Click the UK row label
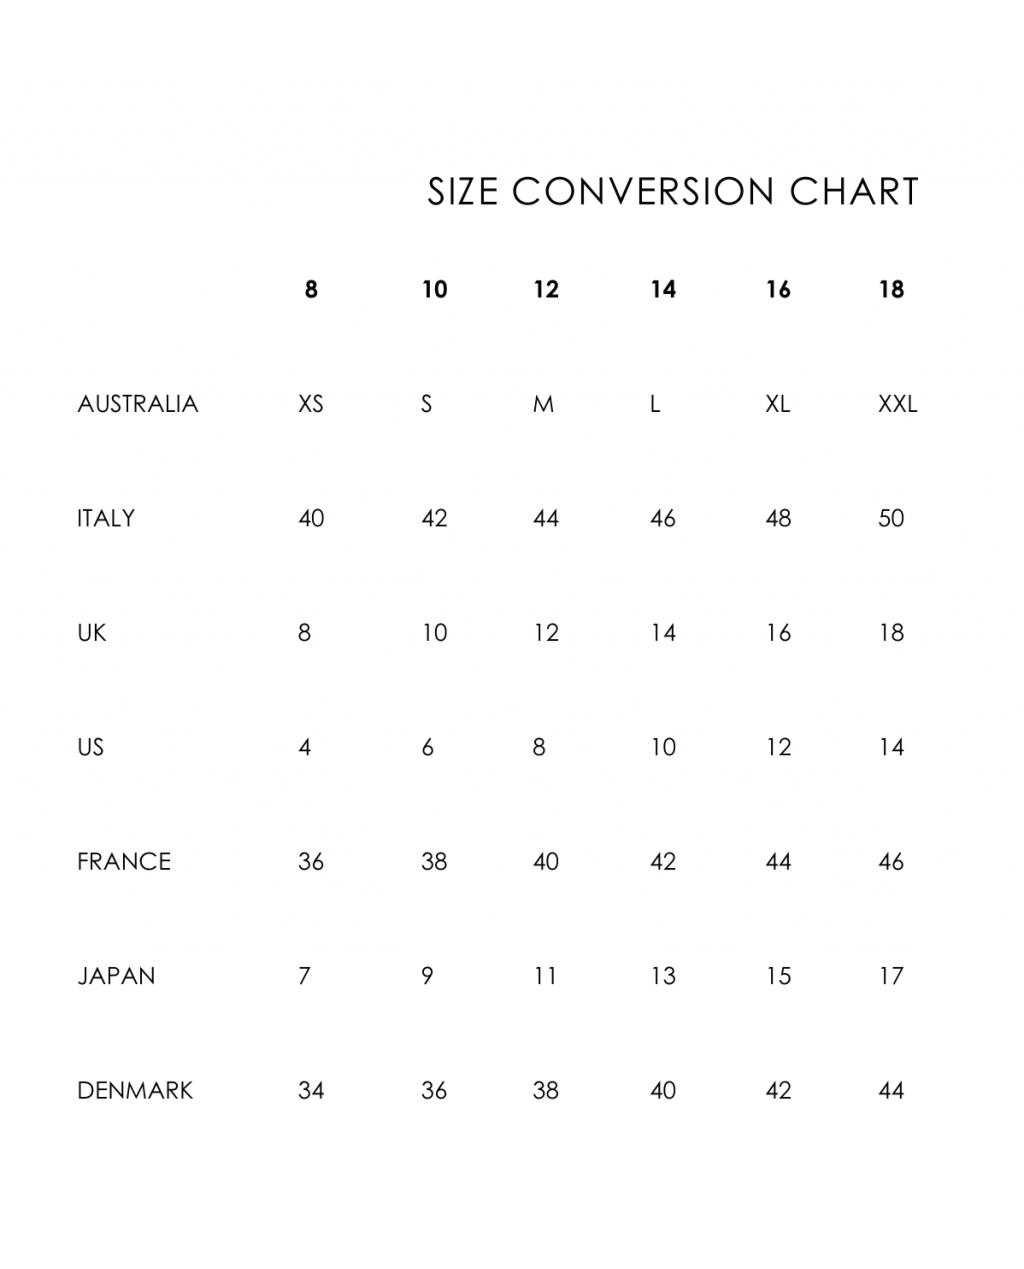The width and height of the screenshot is (1024, 1269). click(92, 633)
